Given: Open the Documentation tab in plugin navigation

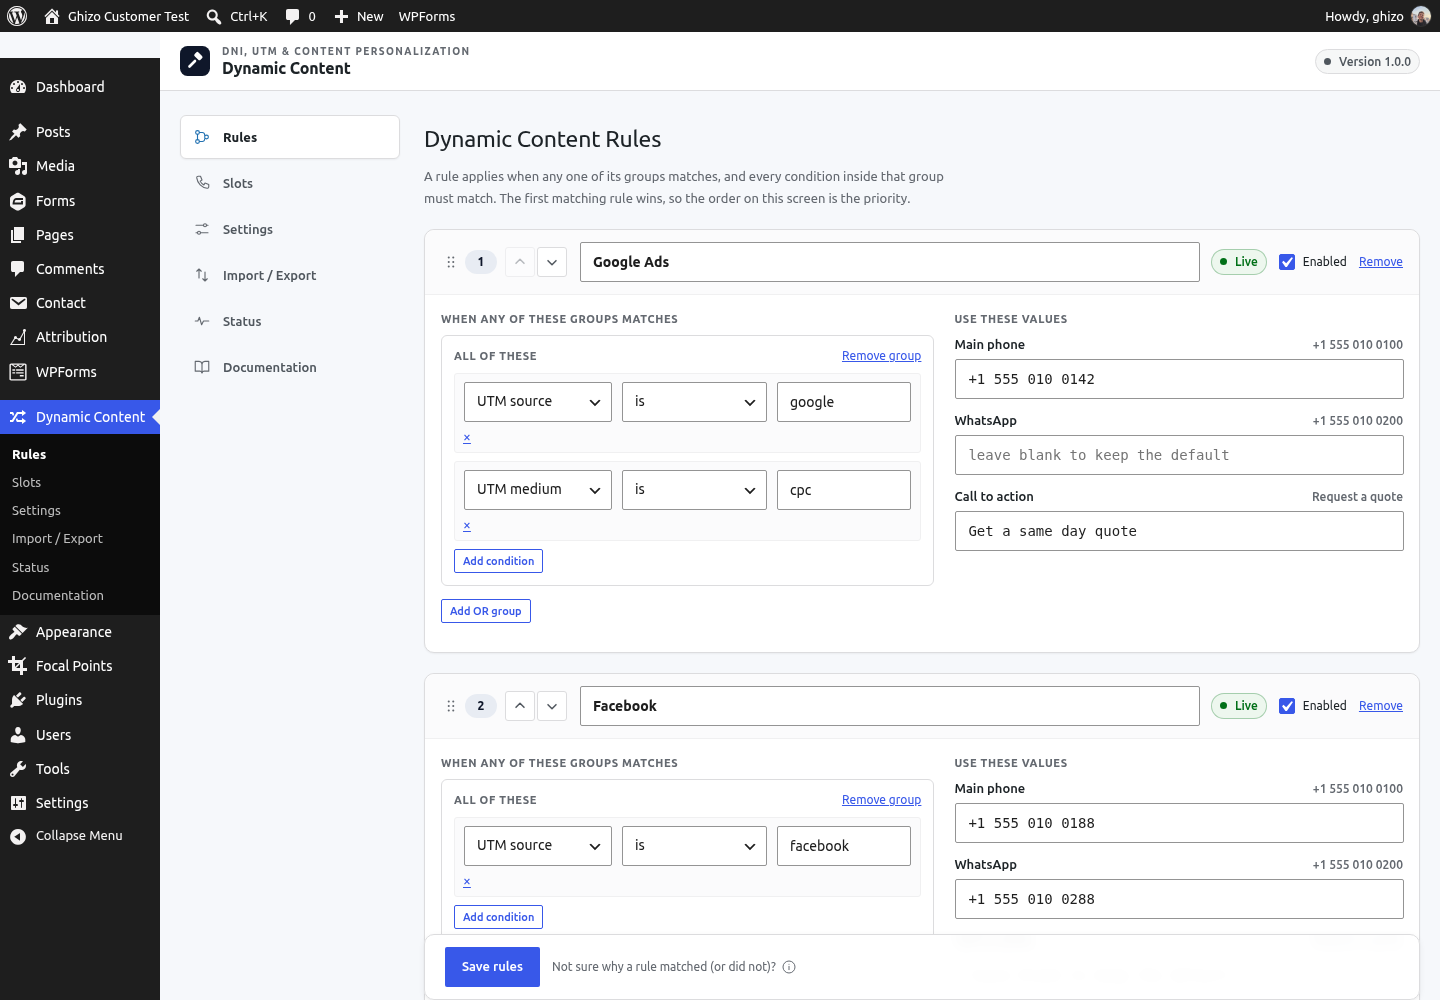Looking at the screenshot, I should [290, 367].
